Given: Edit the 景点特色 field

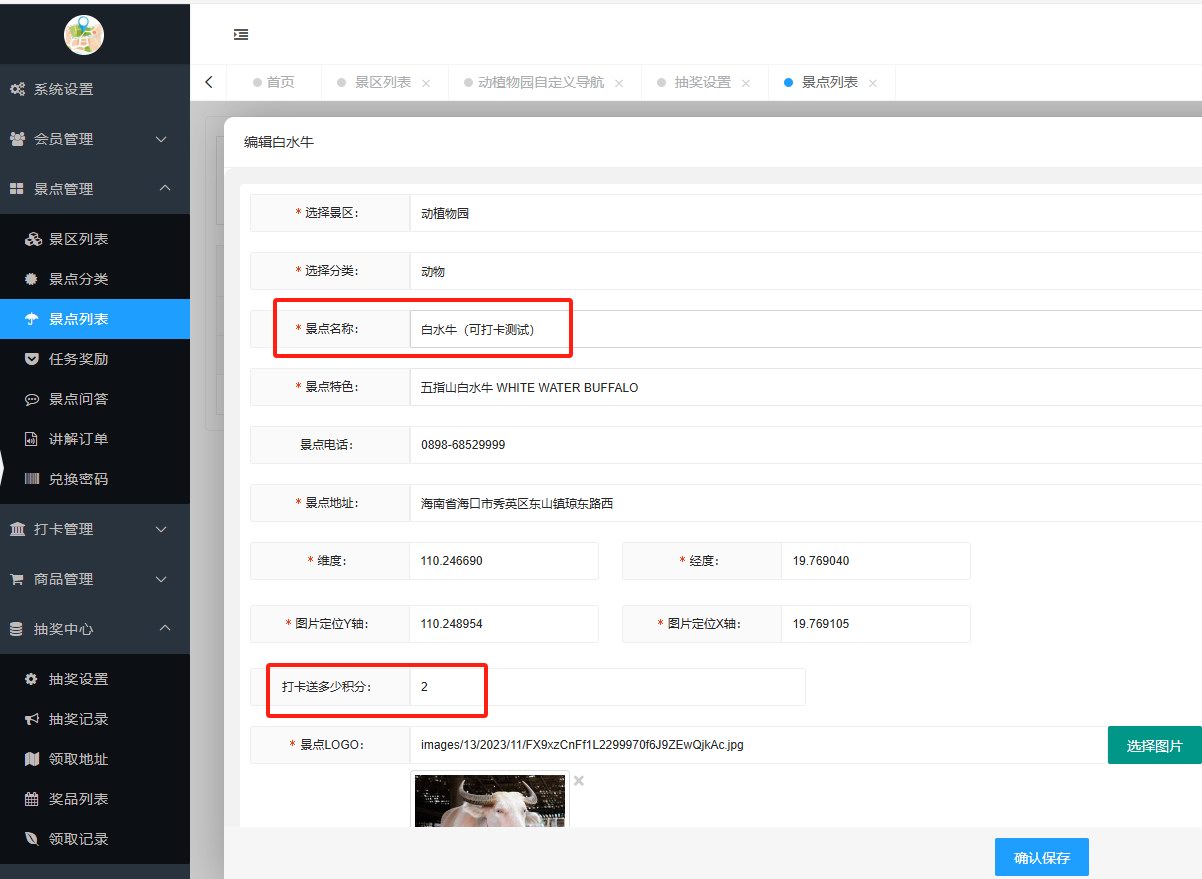Looking at the screenshot, I should point(805,387).
